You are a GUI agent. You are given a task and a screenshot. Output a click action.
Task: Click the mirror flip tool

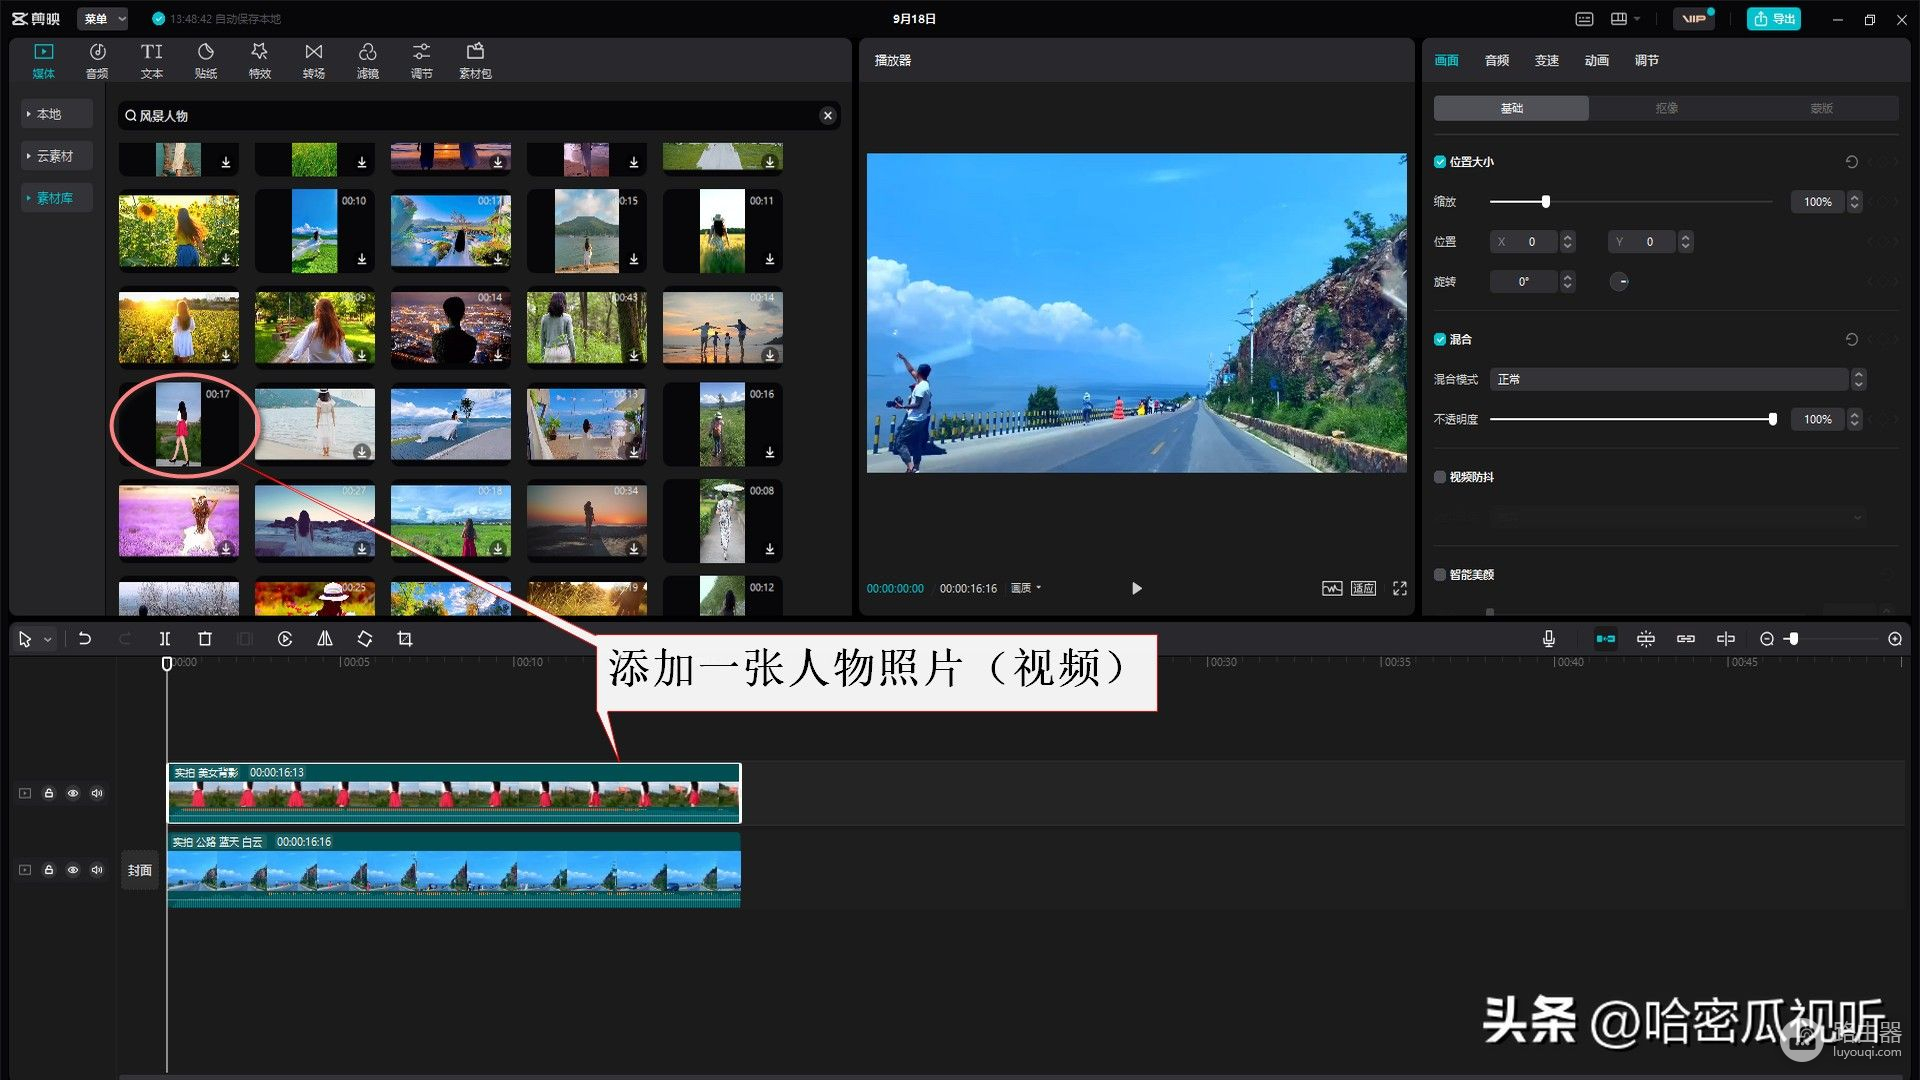[325, 639]
